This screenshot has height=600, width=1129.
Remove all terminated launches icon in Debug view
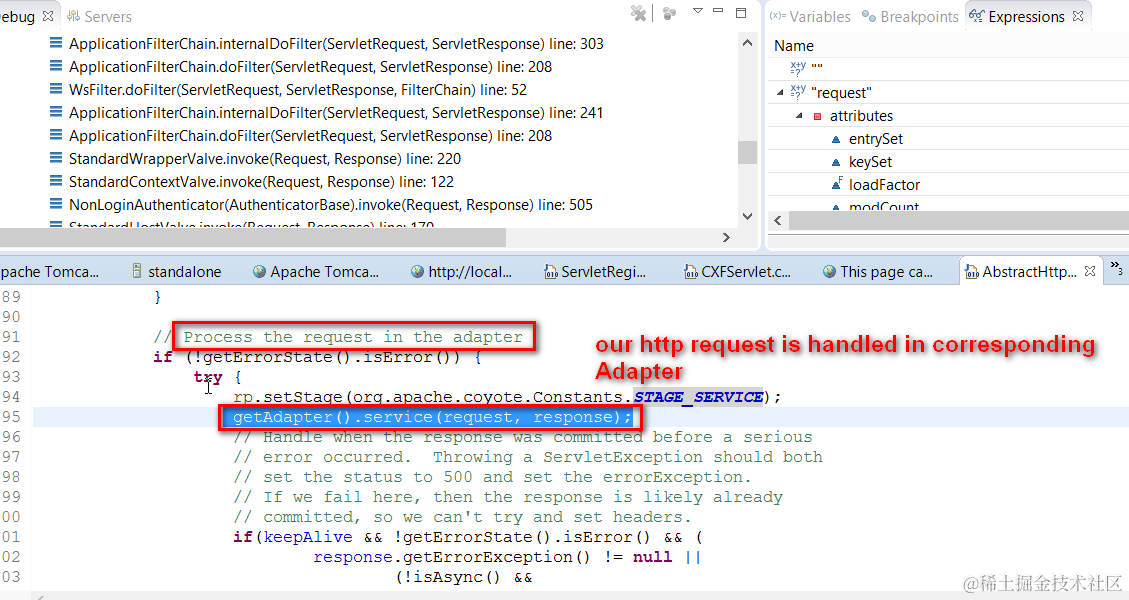638,13
